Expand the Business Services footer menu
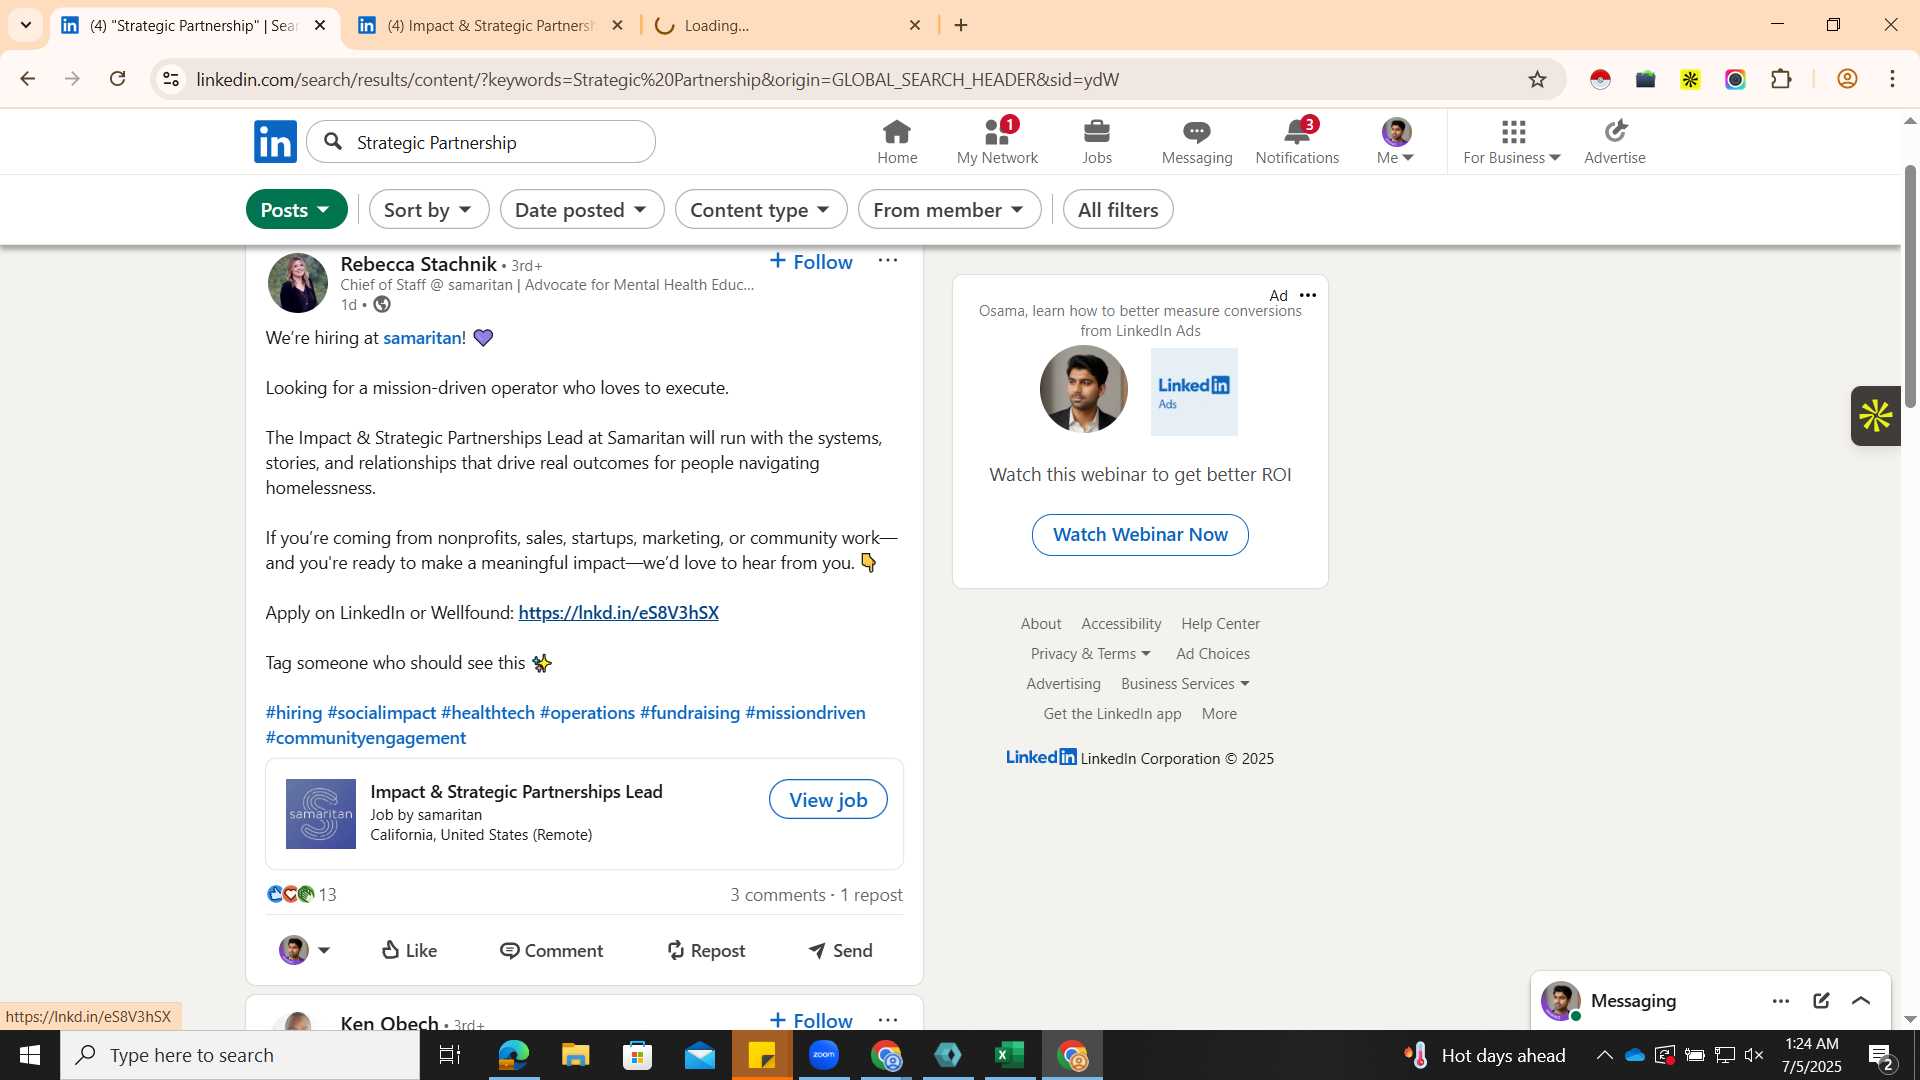The image size is (1920, 1080). (x=1185, y=684)
